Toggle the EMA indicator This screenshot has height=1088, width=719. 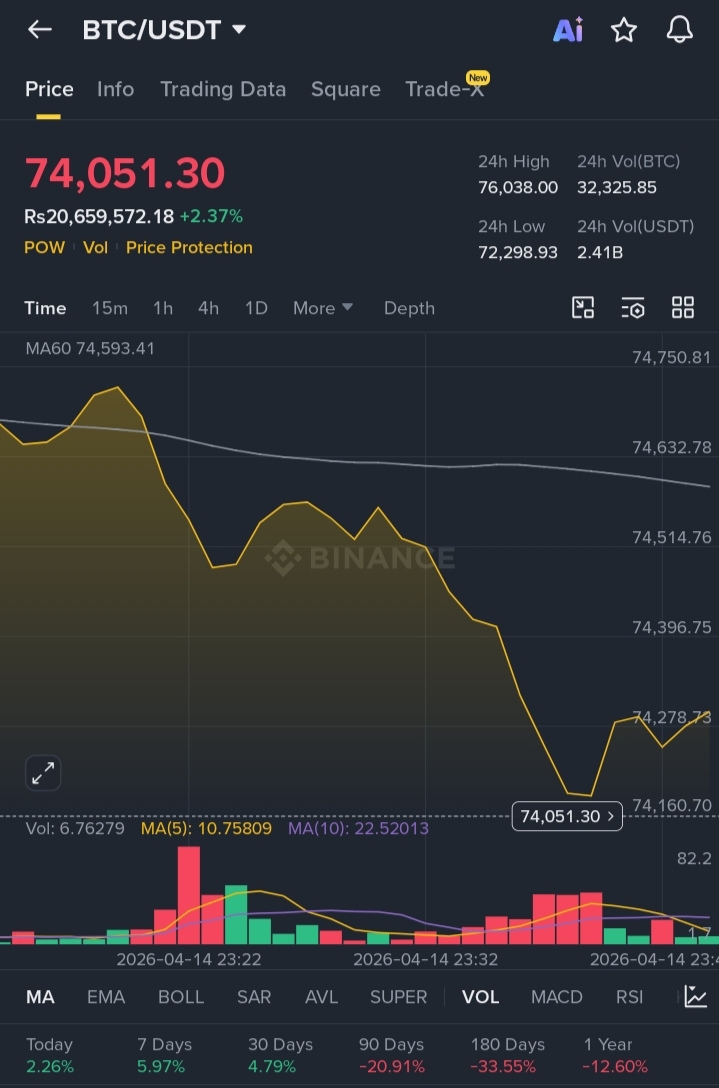tap(106, 997)
